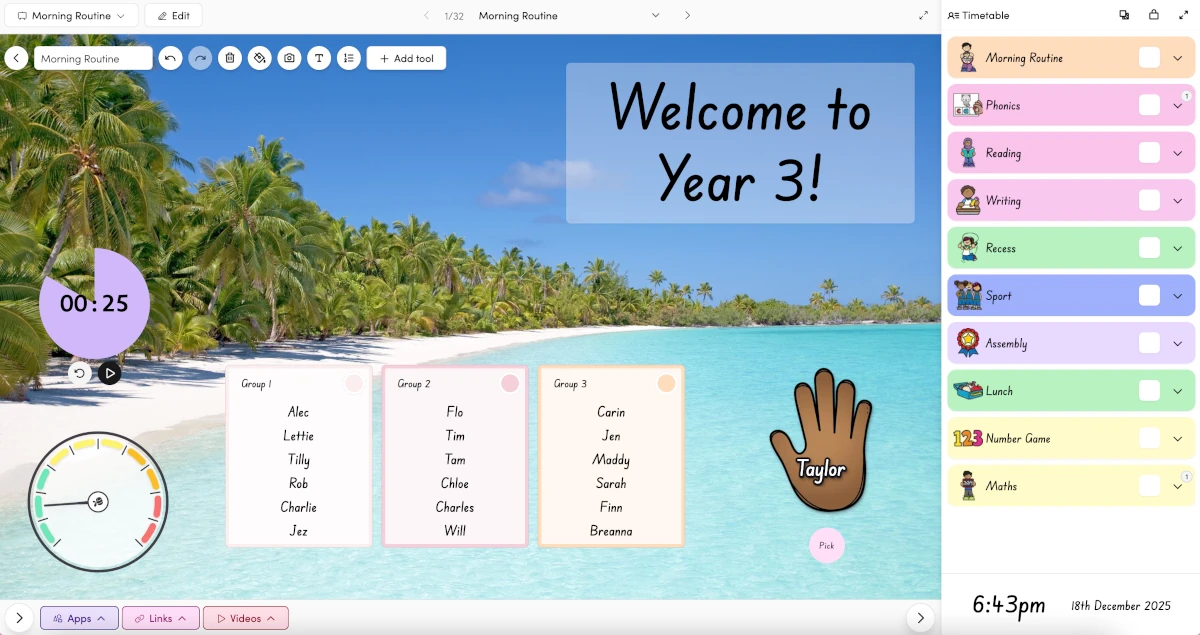Screen dimensions: 1200x635
Task: Click the color circle on the Group 2 card
Action: 510,382
